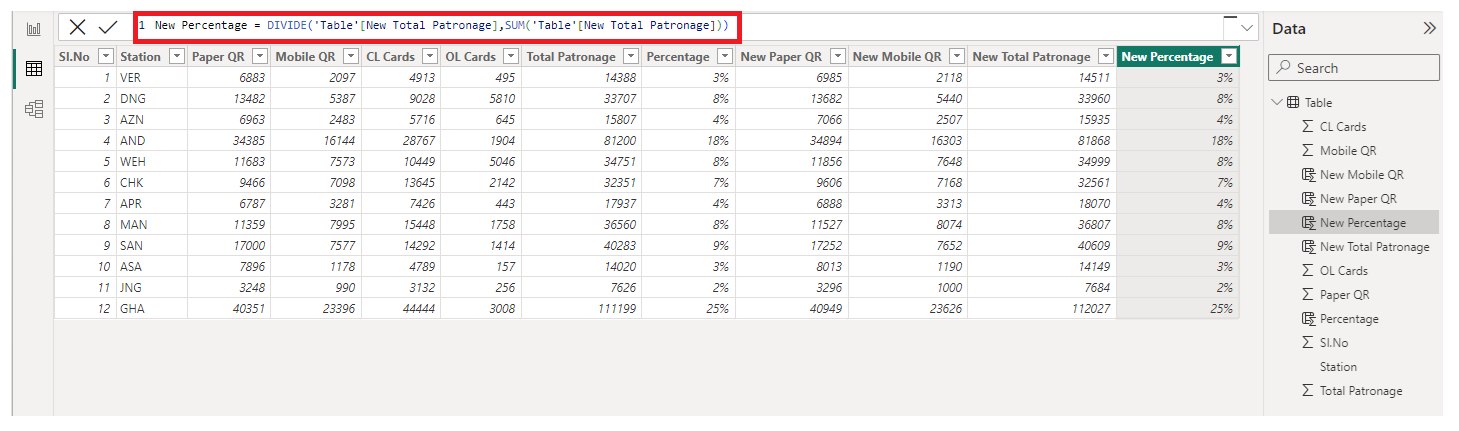Collapse the Data pane double-chevron
Screen dimensions: 1459x431
click(x=1429, y=29)
